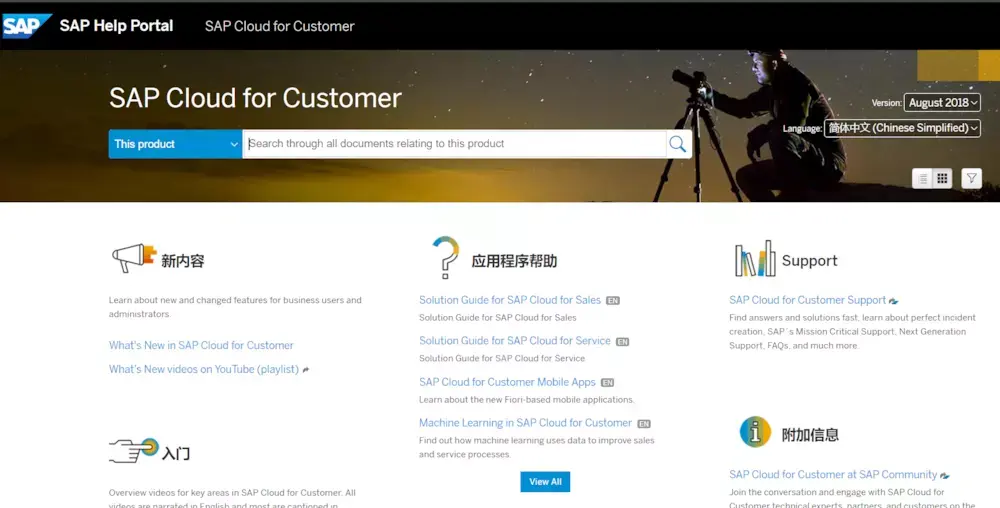Go to SAP Help Portal home
This screenshot has width=1000, height=508.
click(x=116, y=26)
